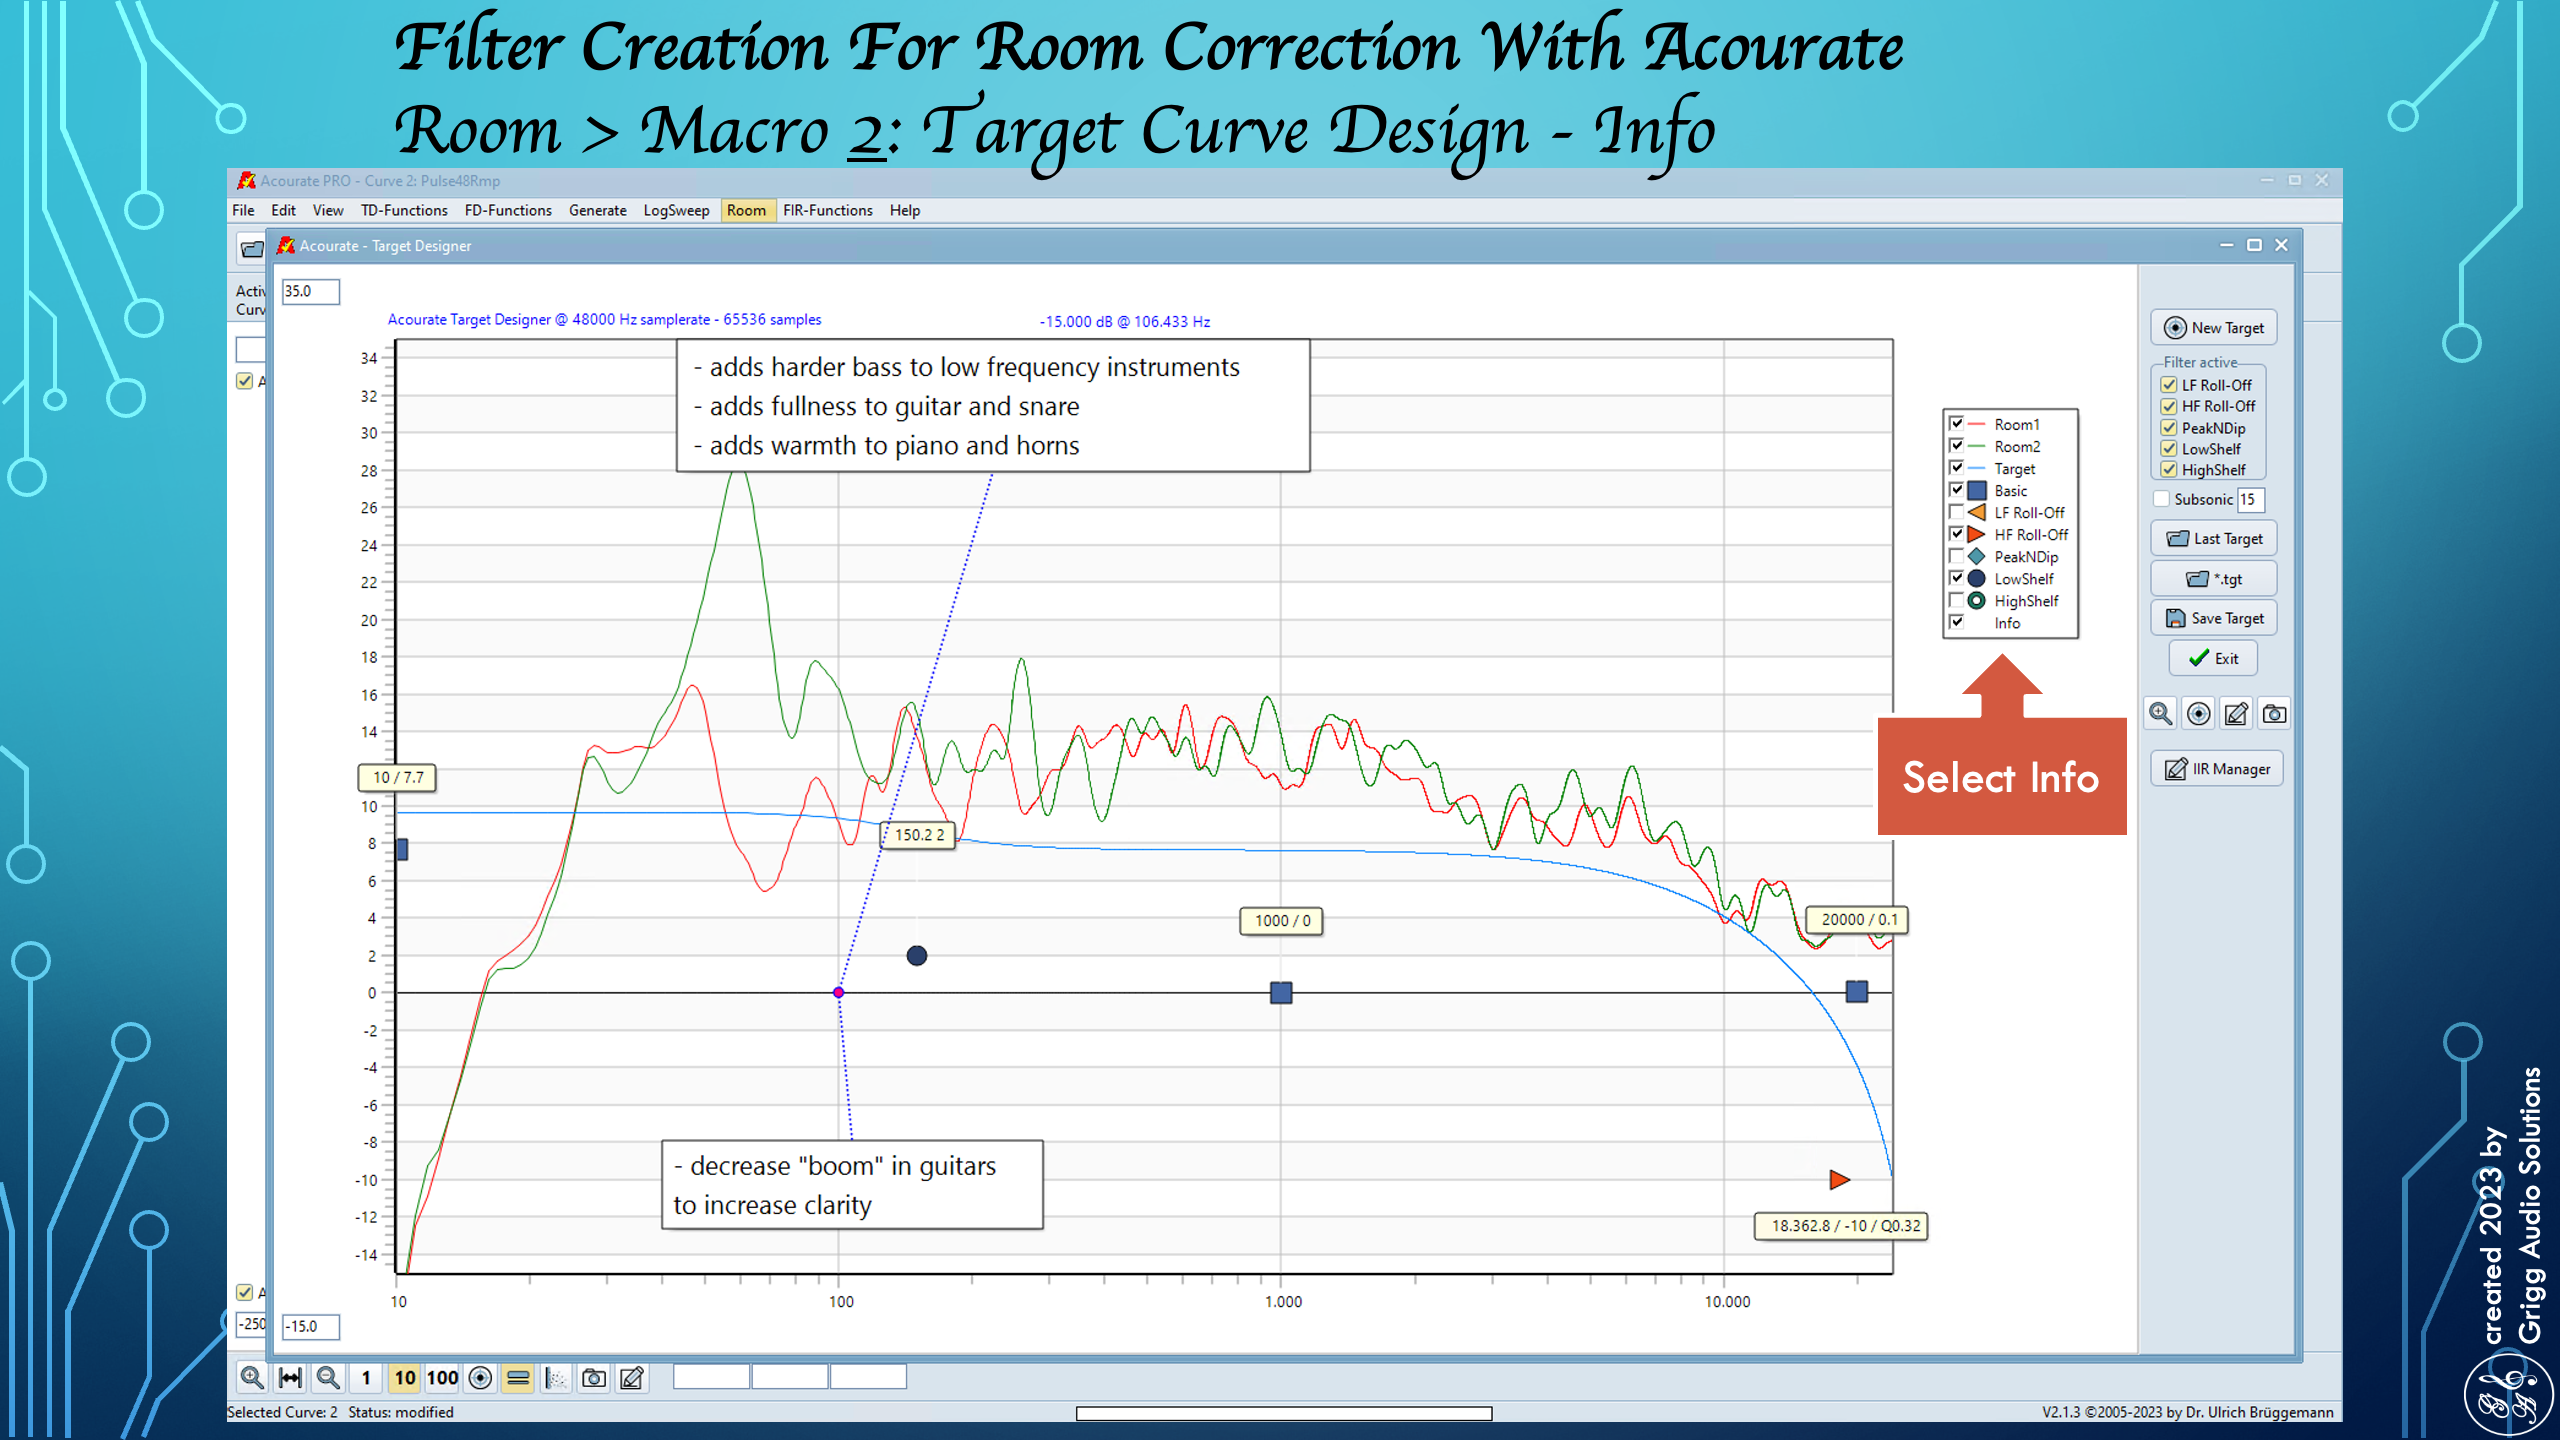The image size is (2560, 1440).
Task: Open the FD-Functions menu
Action: tap(508, 210)
